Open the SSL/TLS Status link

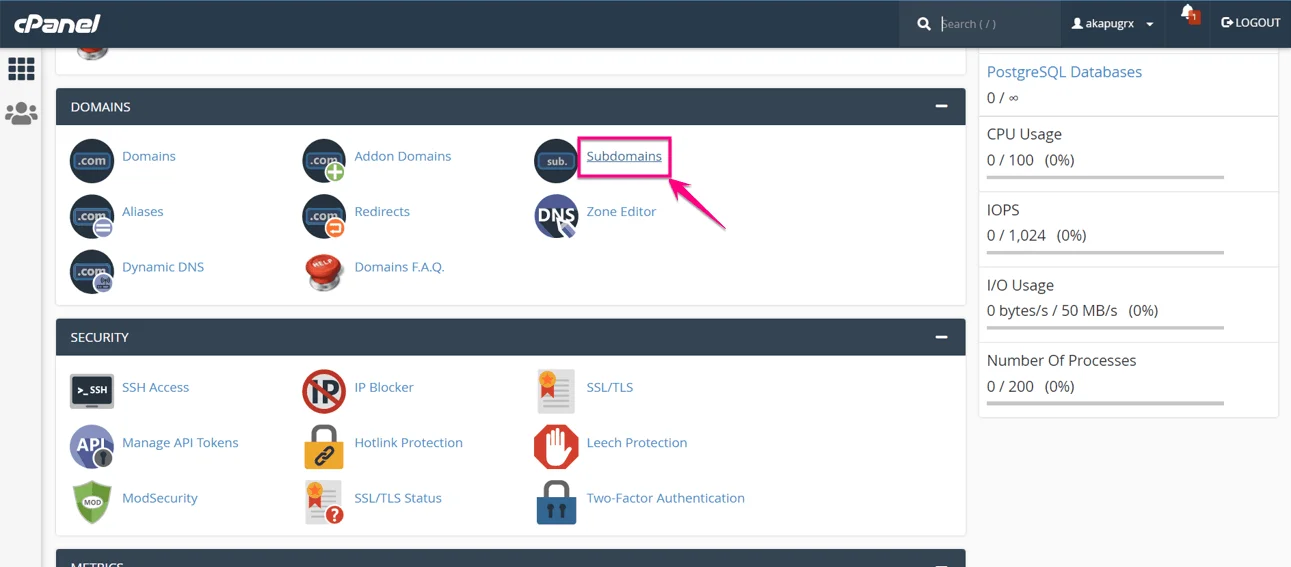click(398, 497)
